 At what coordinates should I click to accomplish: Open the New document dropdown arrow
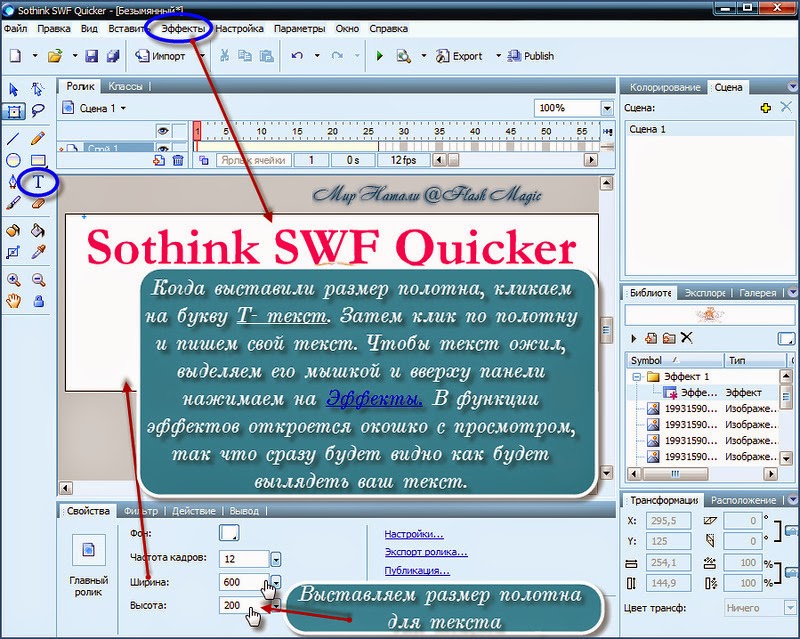(x=35, y=56)
